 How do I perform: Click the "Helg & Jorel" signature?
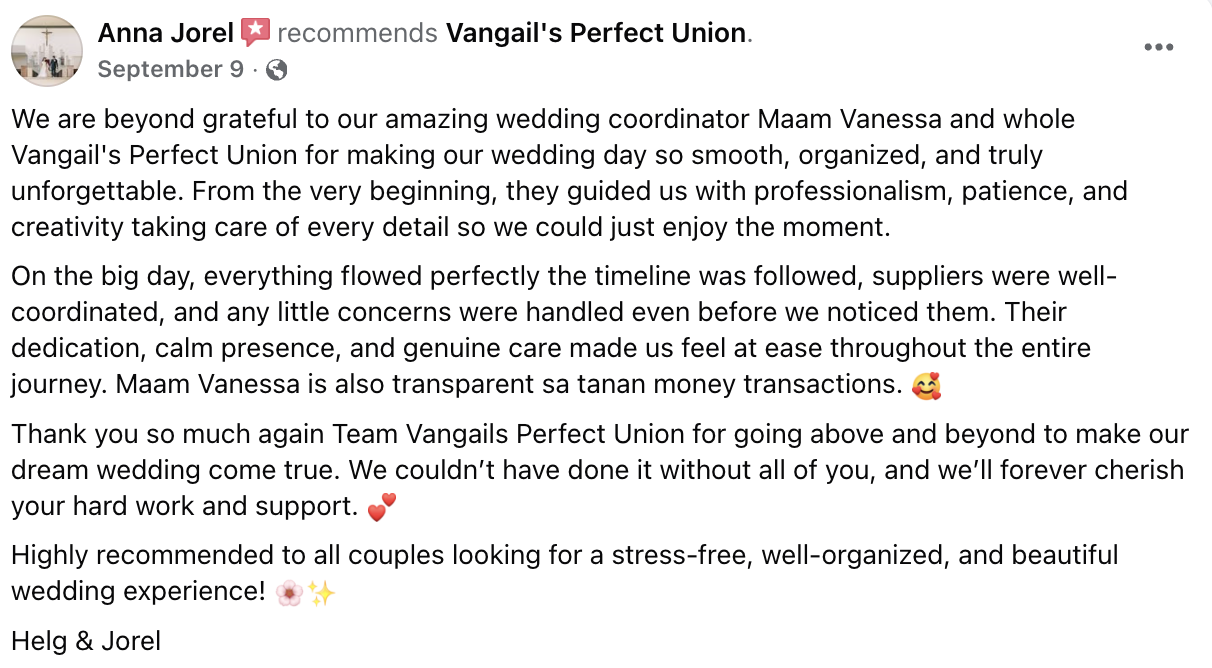tap(86, 641)
